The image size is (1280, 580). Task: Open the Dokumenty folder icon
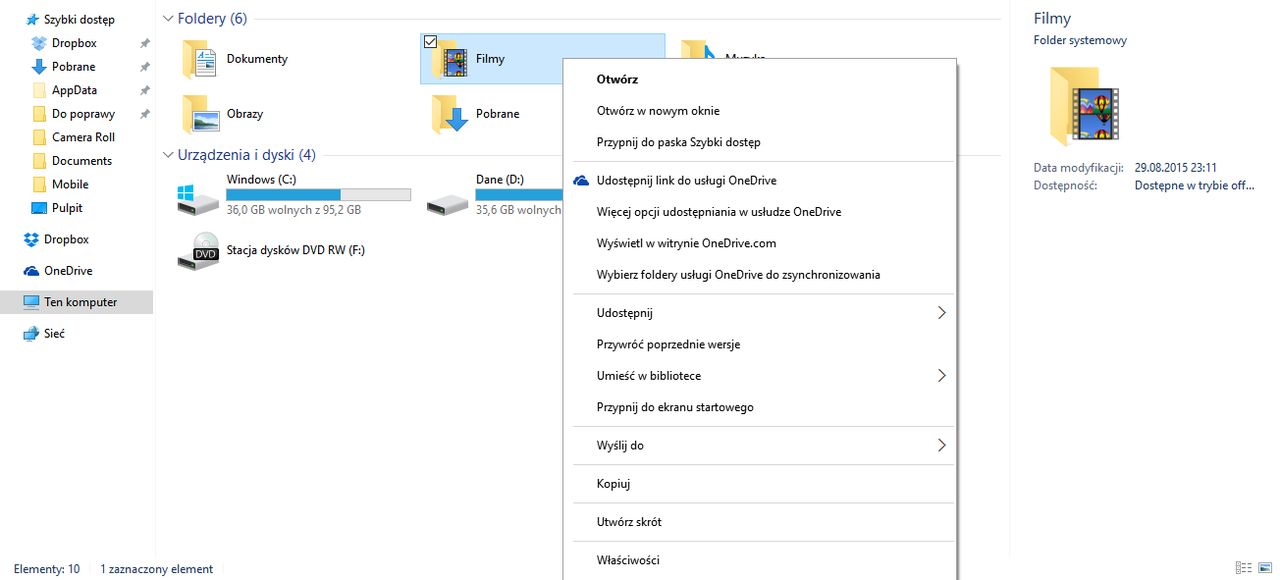click(x=199, y=59)
